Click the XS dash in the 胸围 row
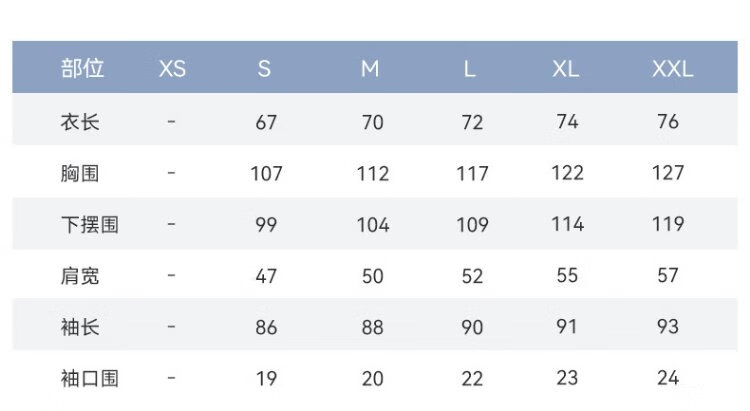This screenshot has width=750, height=411. (x=172, y=174)
